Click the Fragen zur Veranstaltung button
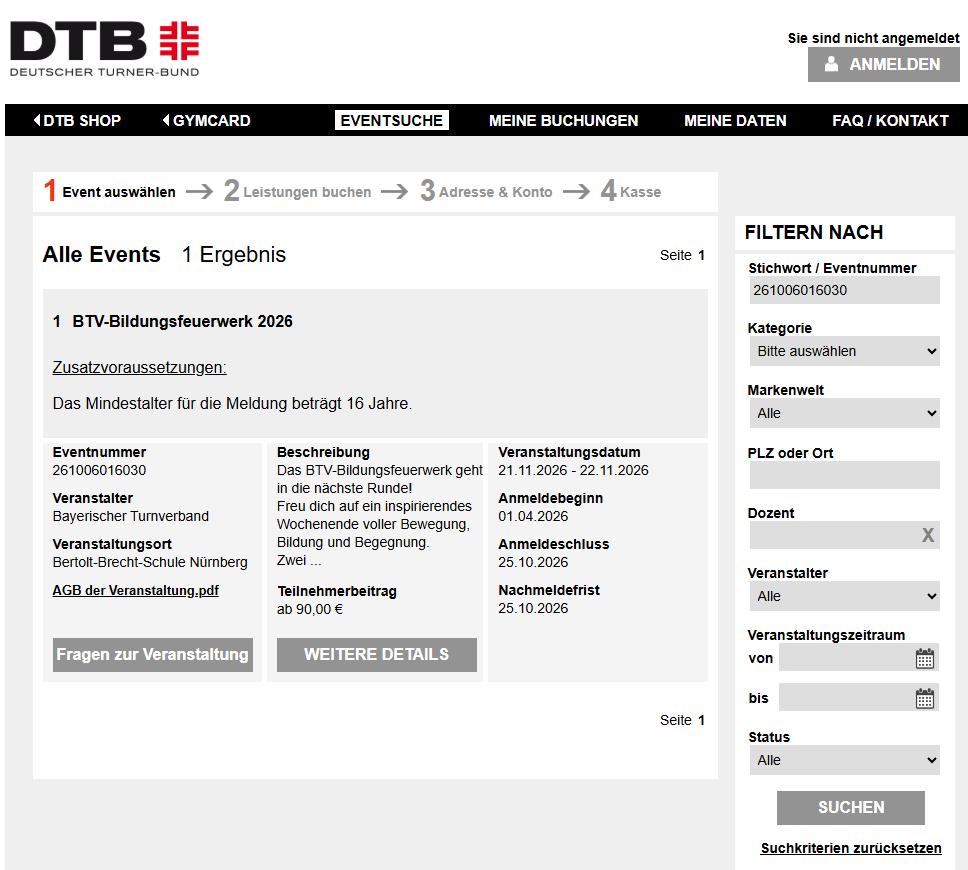The height and width of the screenshot is (870, 968). point(152,655)
